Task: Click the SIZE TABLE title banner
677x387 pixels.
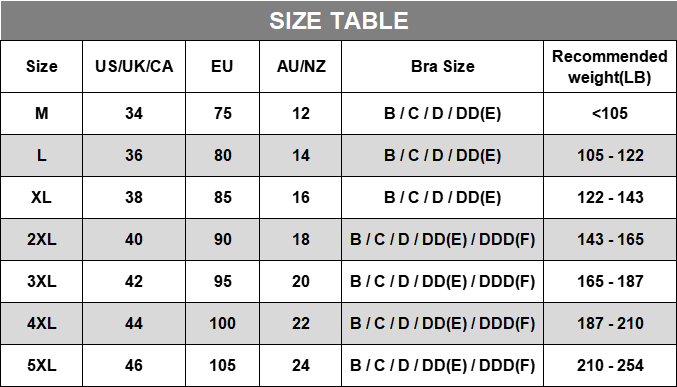Action: pyautogui.click(x=338, y=20)
